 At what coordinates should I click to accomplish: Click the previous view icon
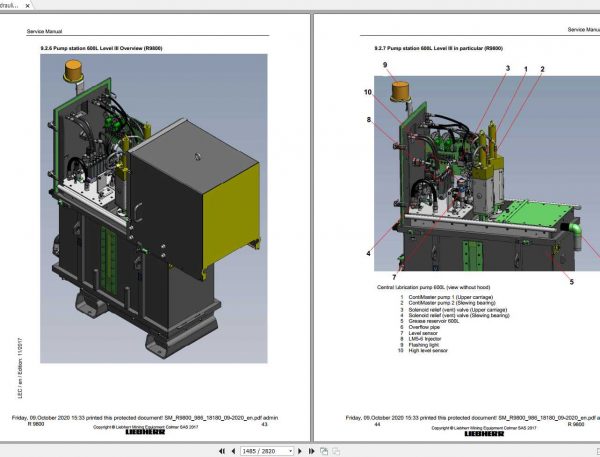(324, 451)
